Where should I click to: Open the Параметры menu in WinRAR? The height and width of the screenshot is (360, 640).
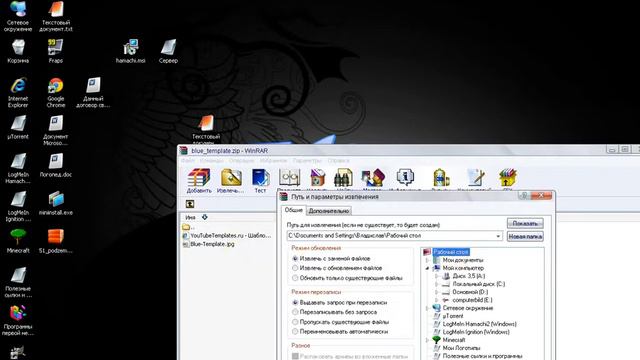point(307,161)
